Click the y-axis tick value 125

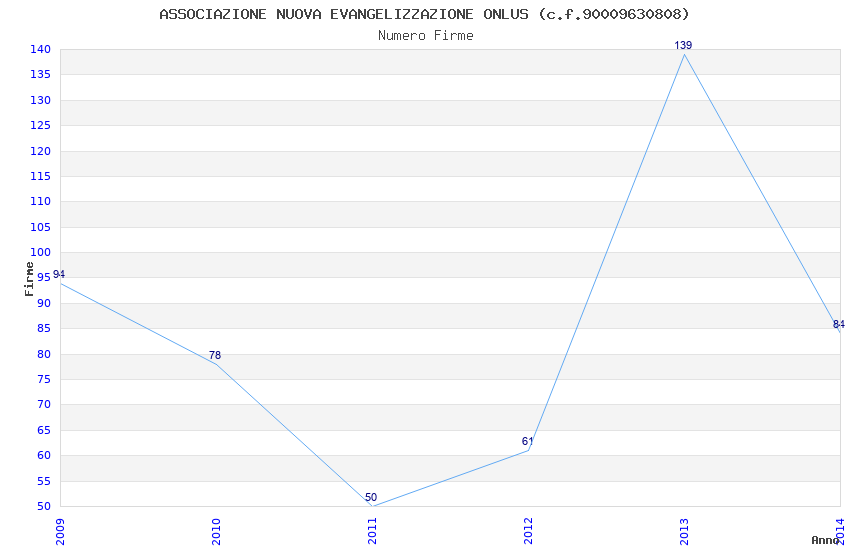coord(41,126)
